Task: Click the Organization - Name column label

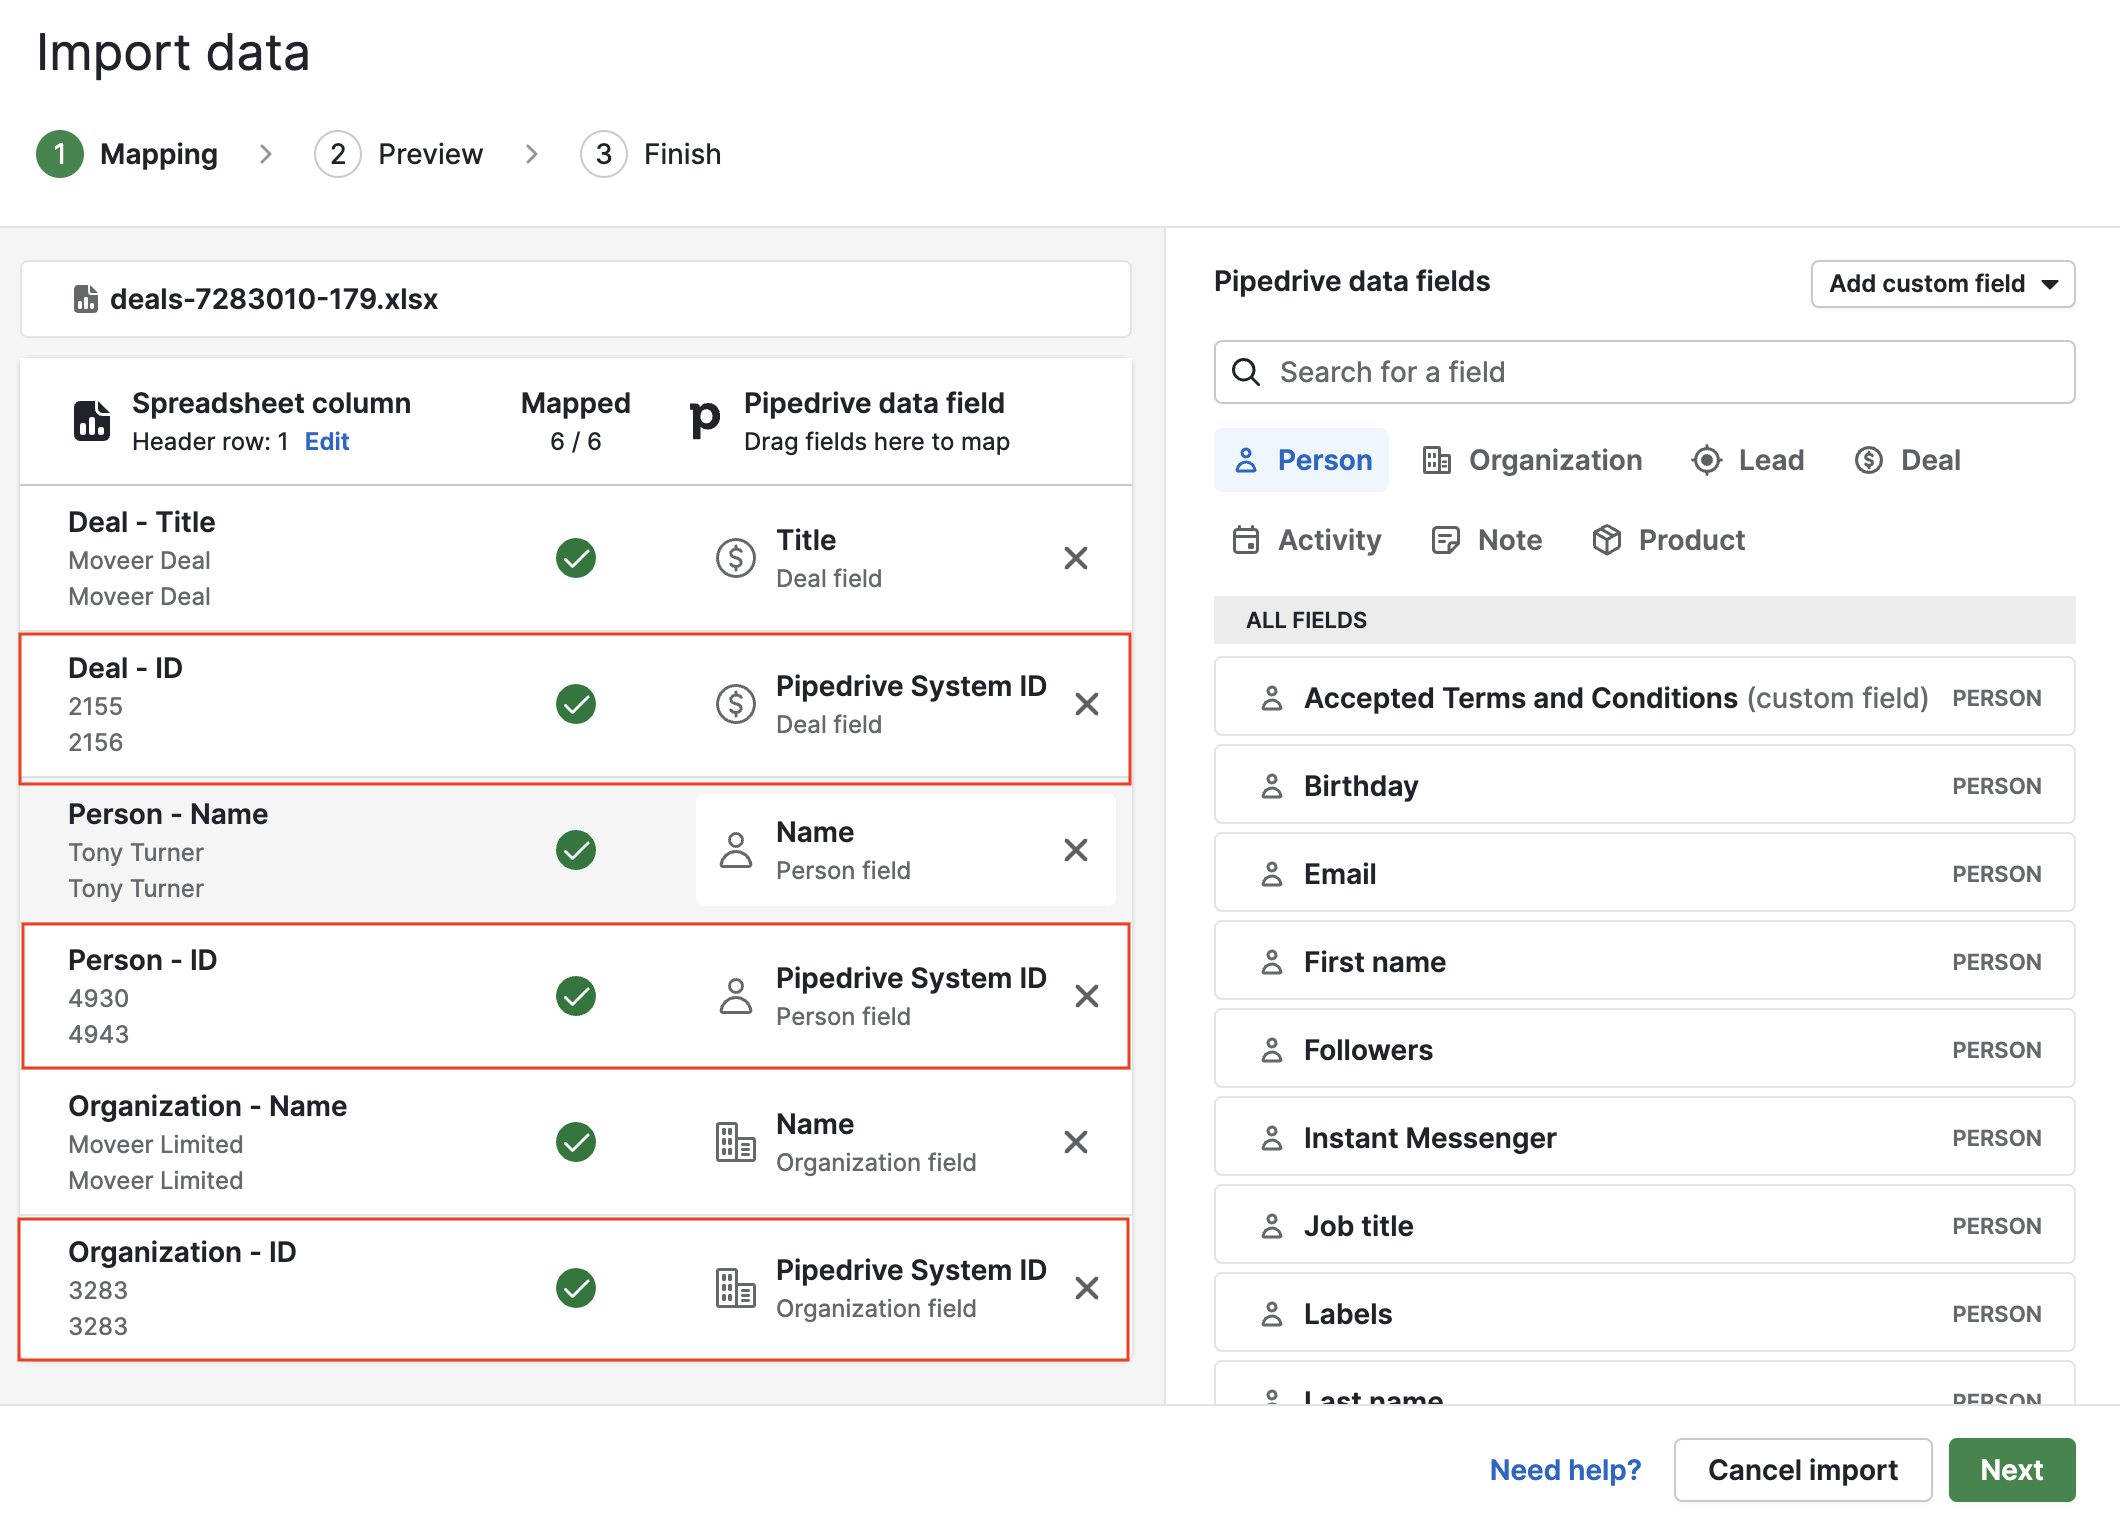Action: [x=208, y=1106]
